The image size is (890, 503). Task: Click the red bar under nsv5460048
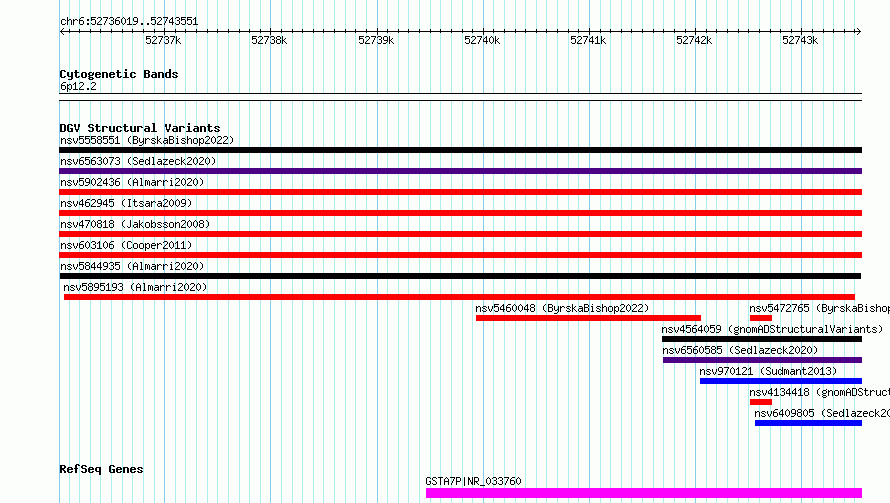click(x=588, y=318)
